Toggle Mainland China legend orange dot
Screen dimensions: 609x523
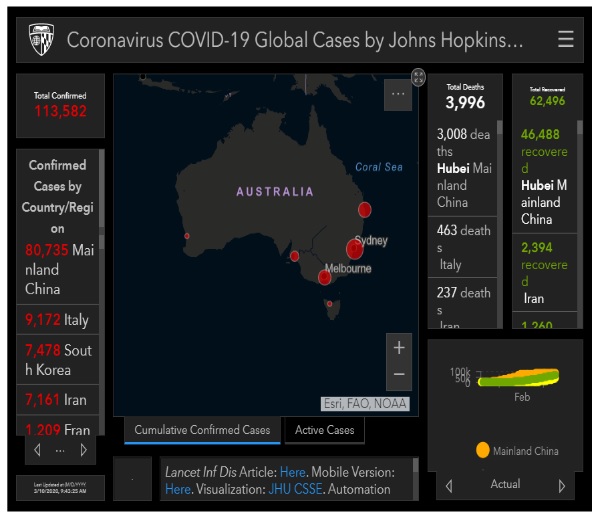(x=482, y=450)
